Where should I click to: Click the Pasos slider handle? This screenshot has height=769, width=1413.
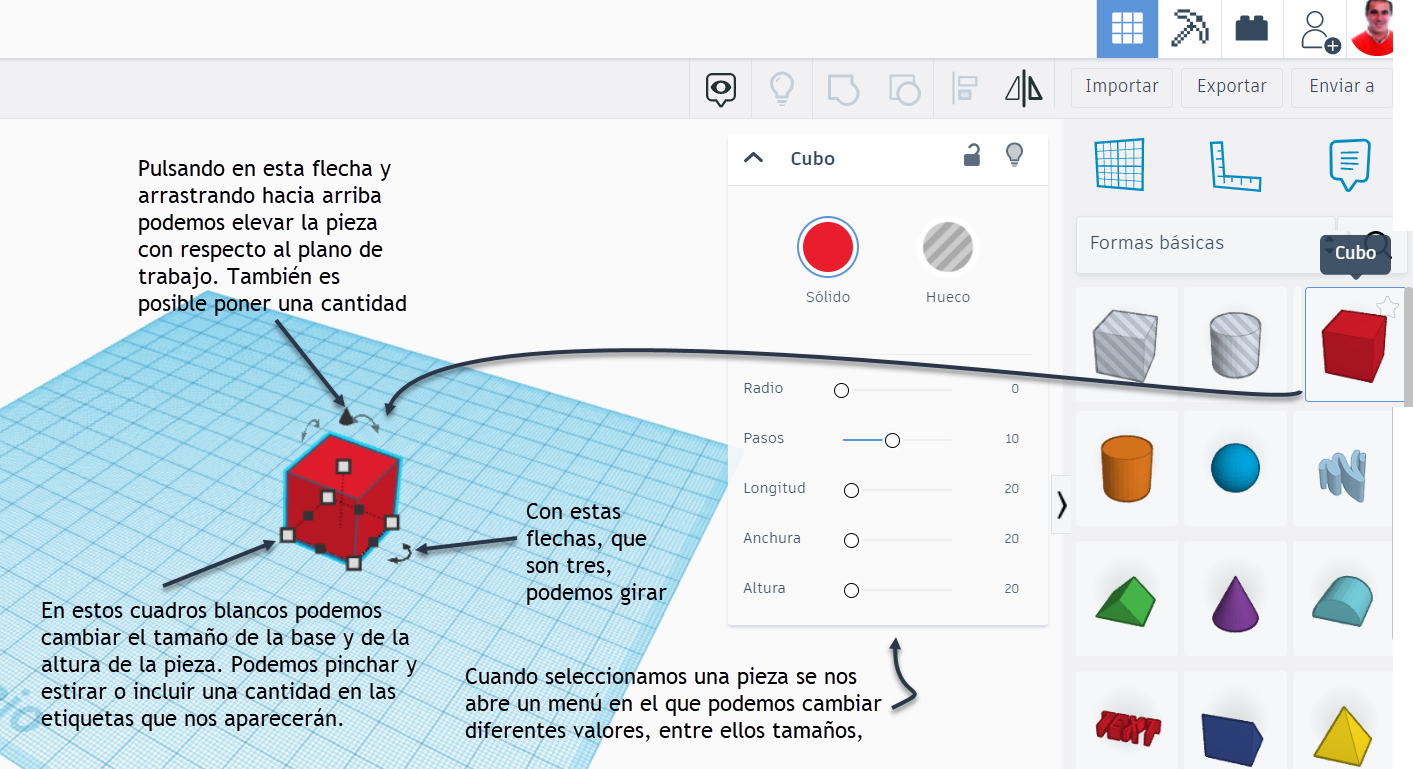(x=892, y=440)
